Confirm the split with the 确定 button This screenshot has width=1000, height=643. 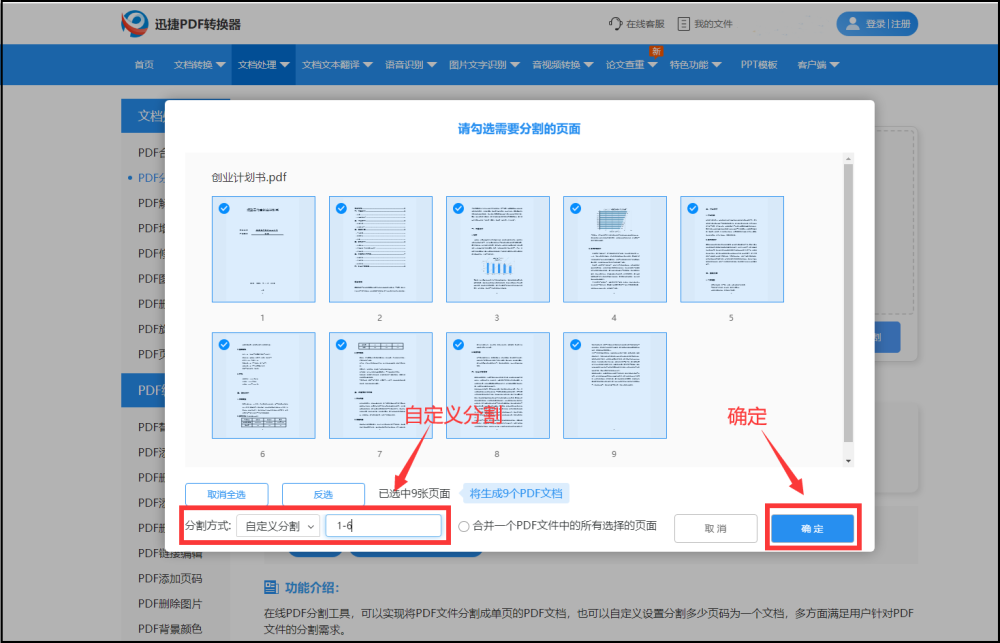coord(812,527)
